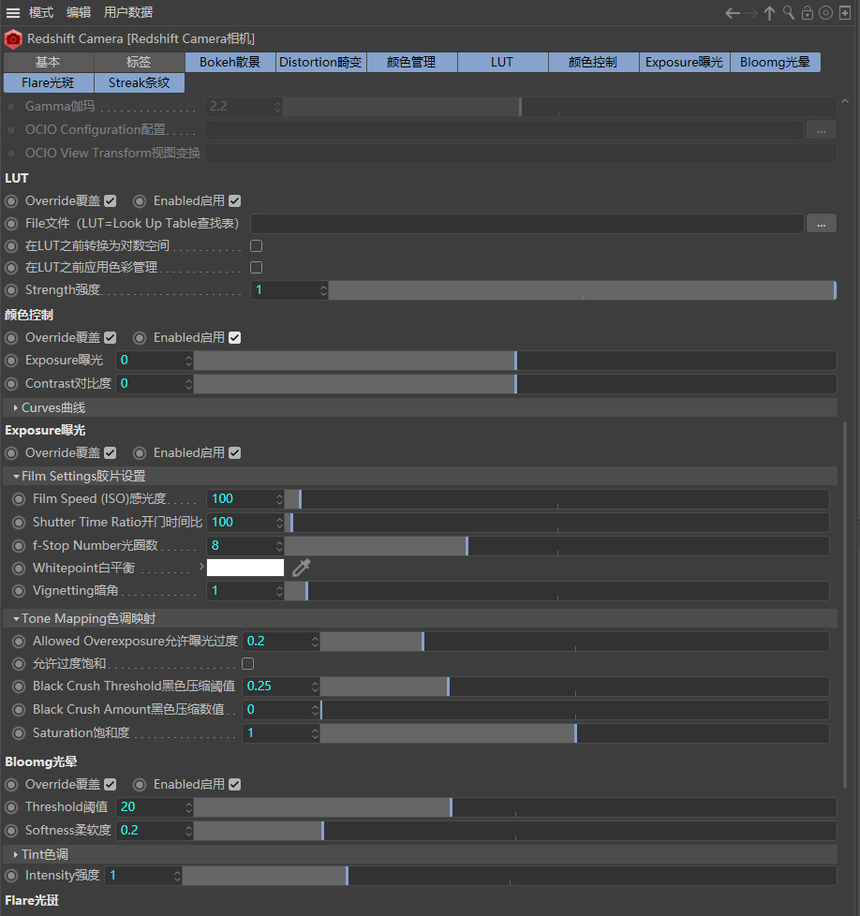Click the animation dot beside Allowed Overexposure

coord(19,641)
